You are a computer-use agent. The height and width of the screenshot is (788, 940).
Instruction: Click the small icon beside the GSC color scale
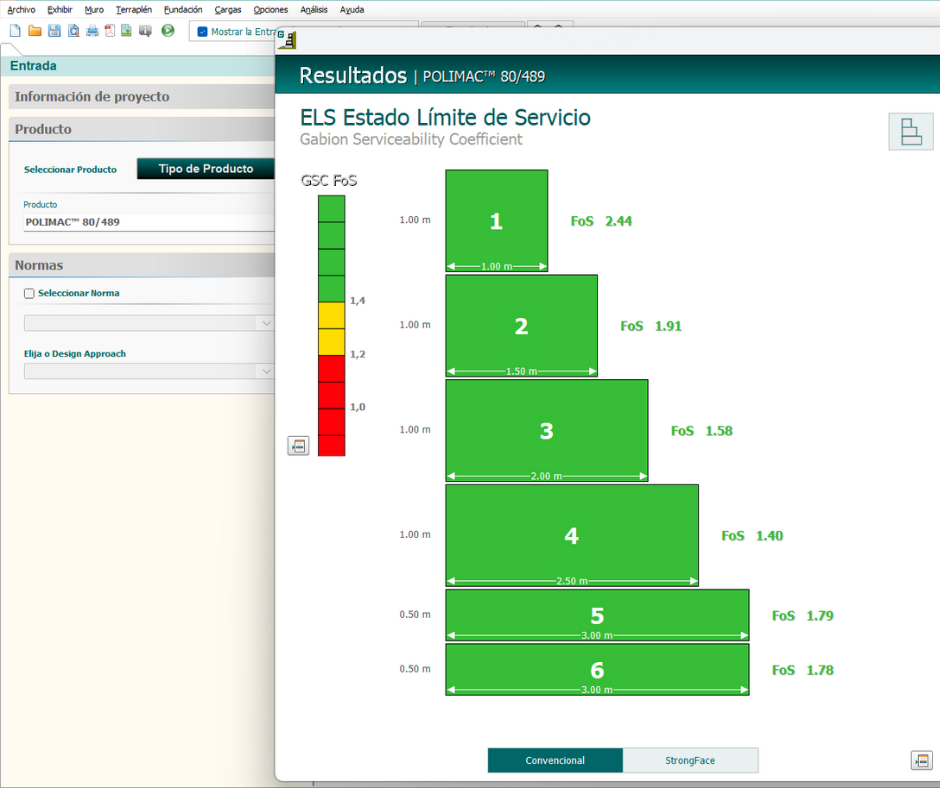298,446
